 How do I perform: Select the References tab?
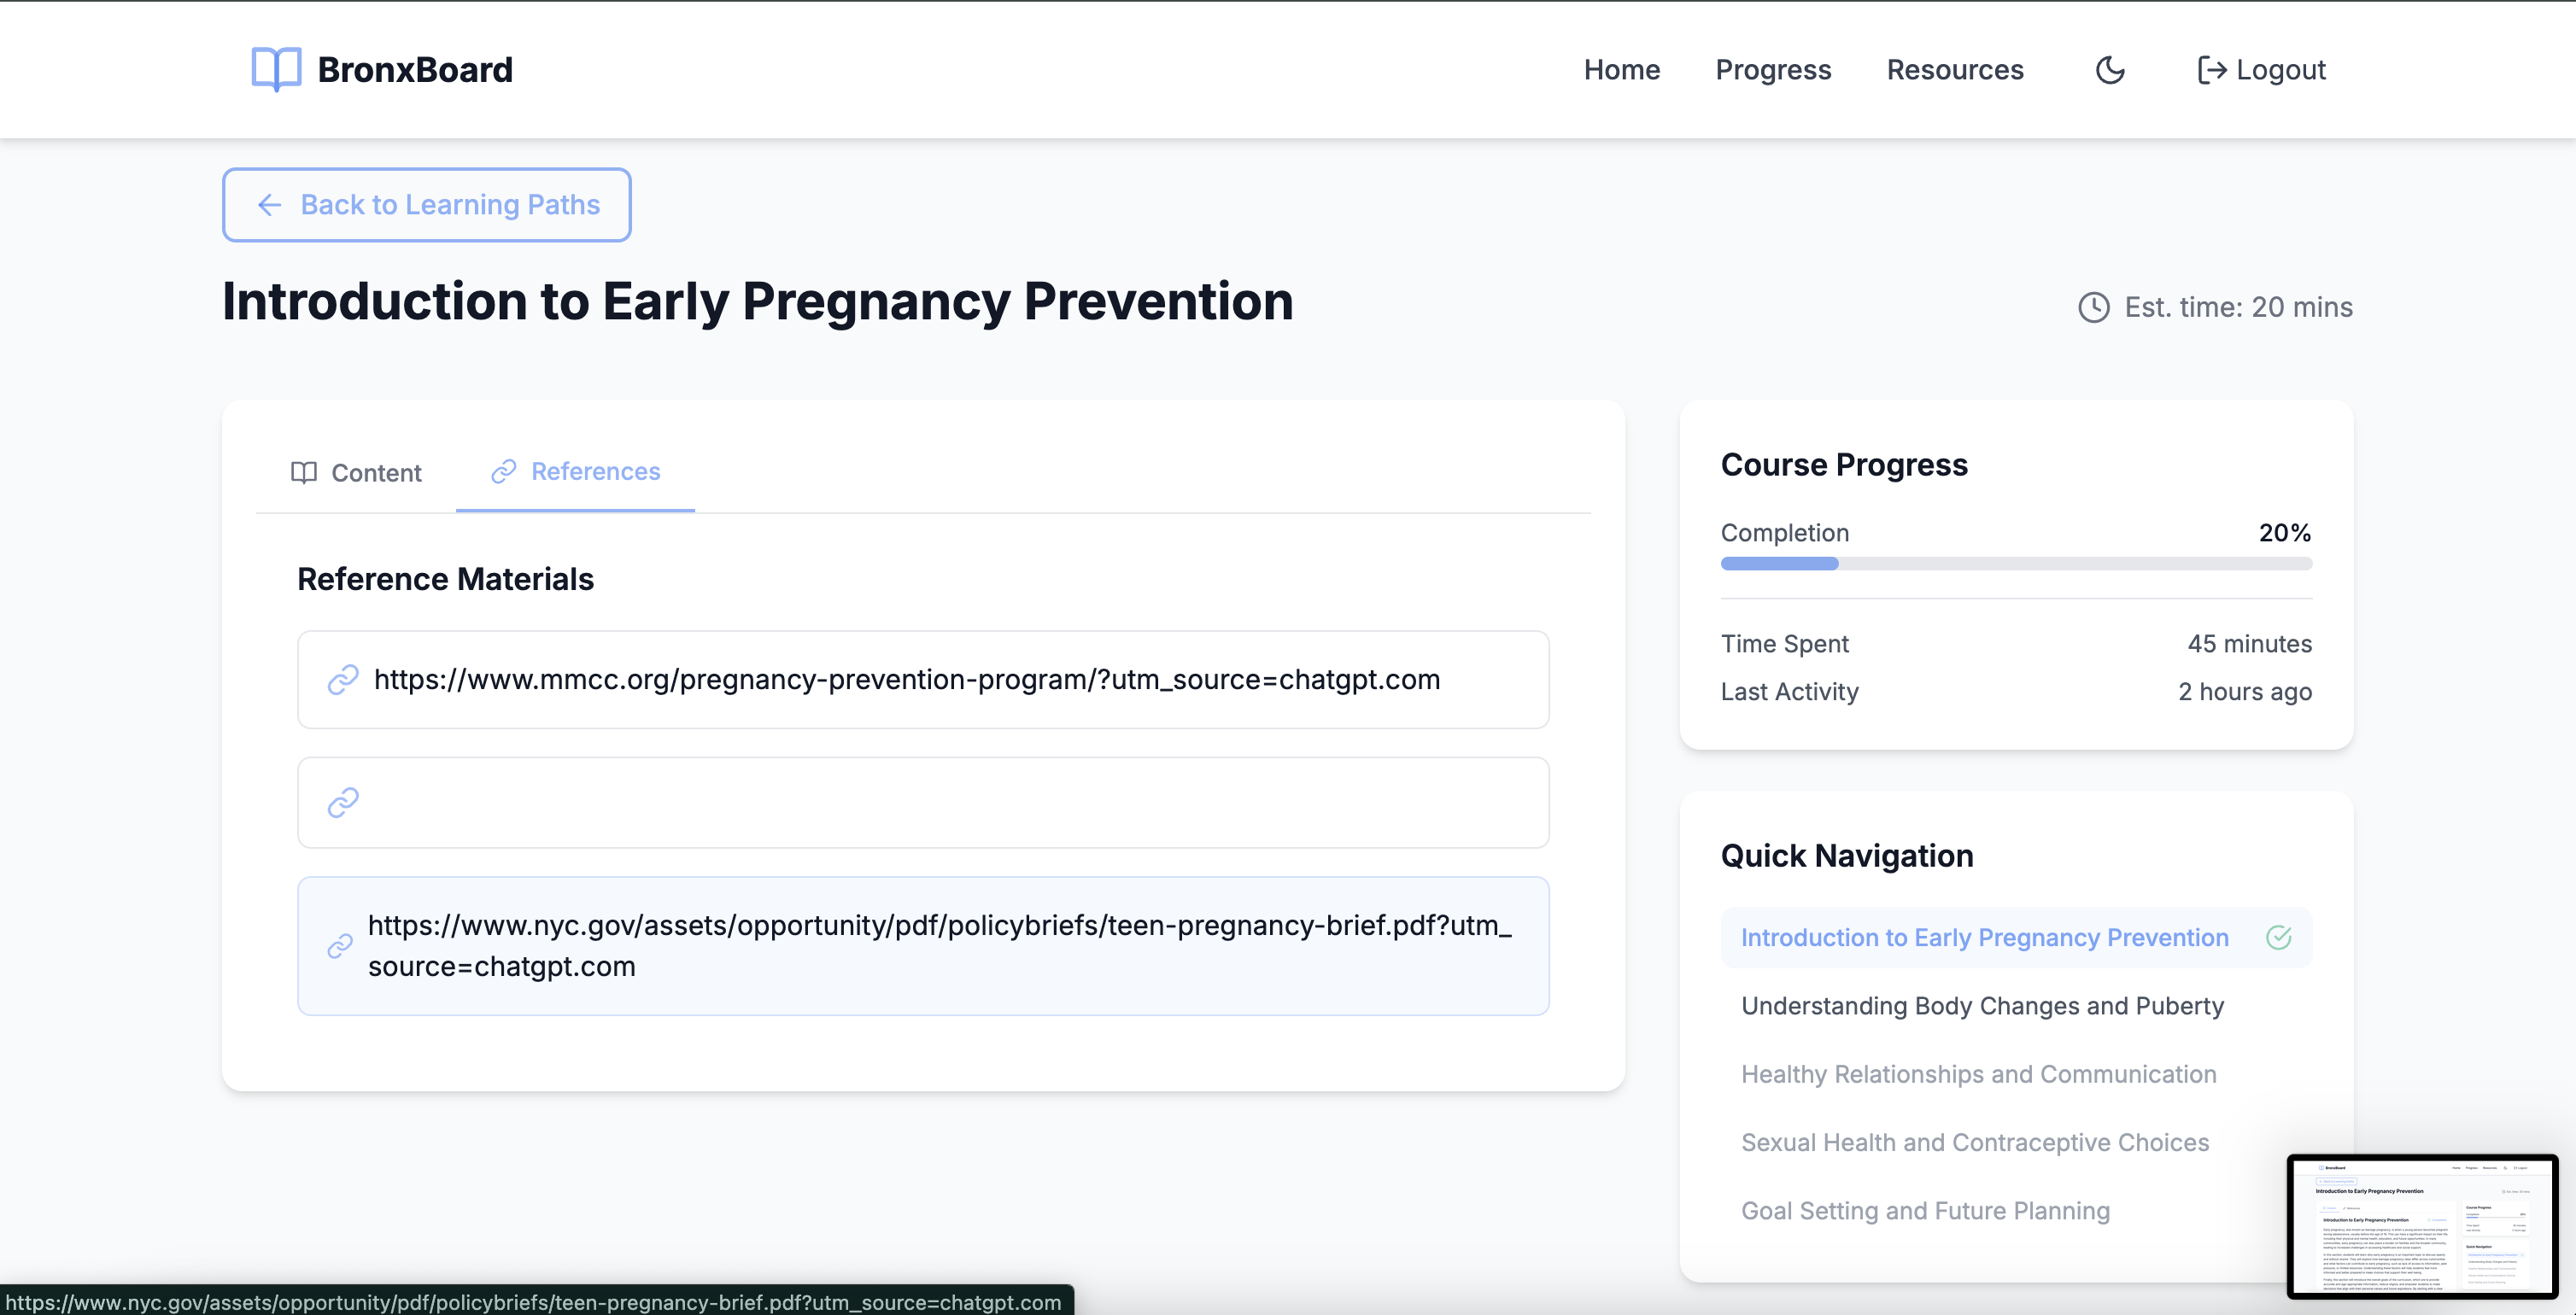[x=576, y=471]
